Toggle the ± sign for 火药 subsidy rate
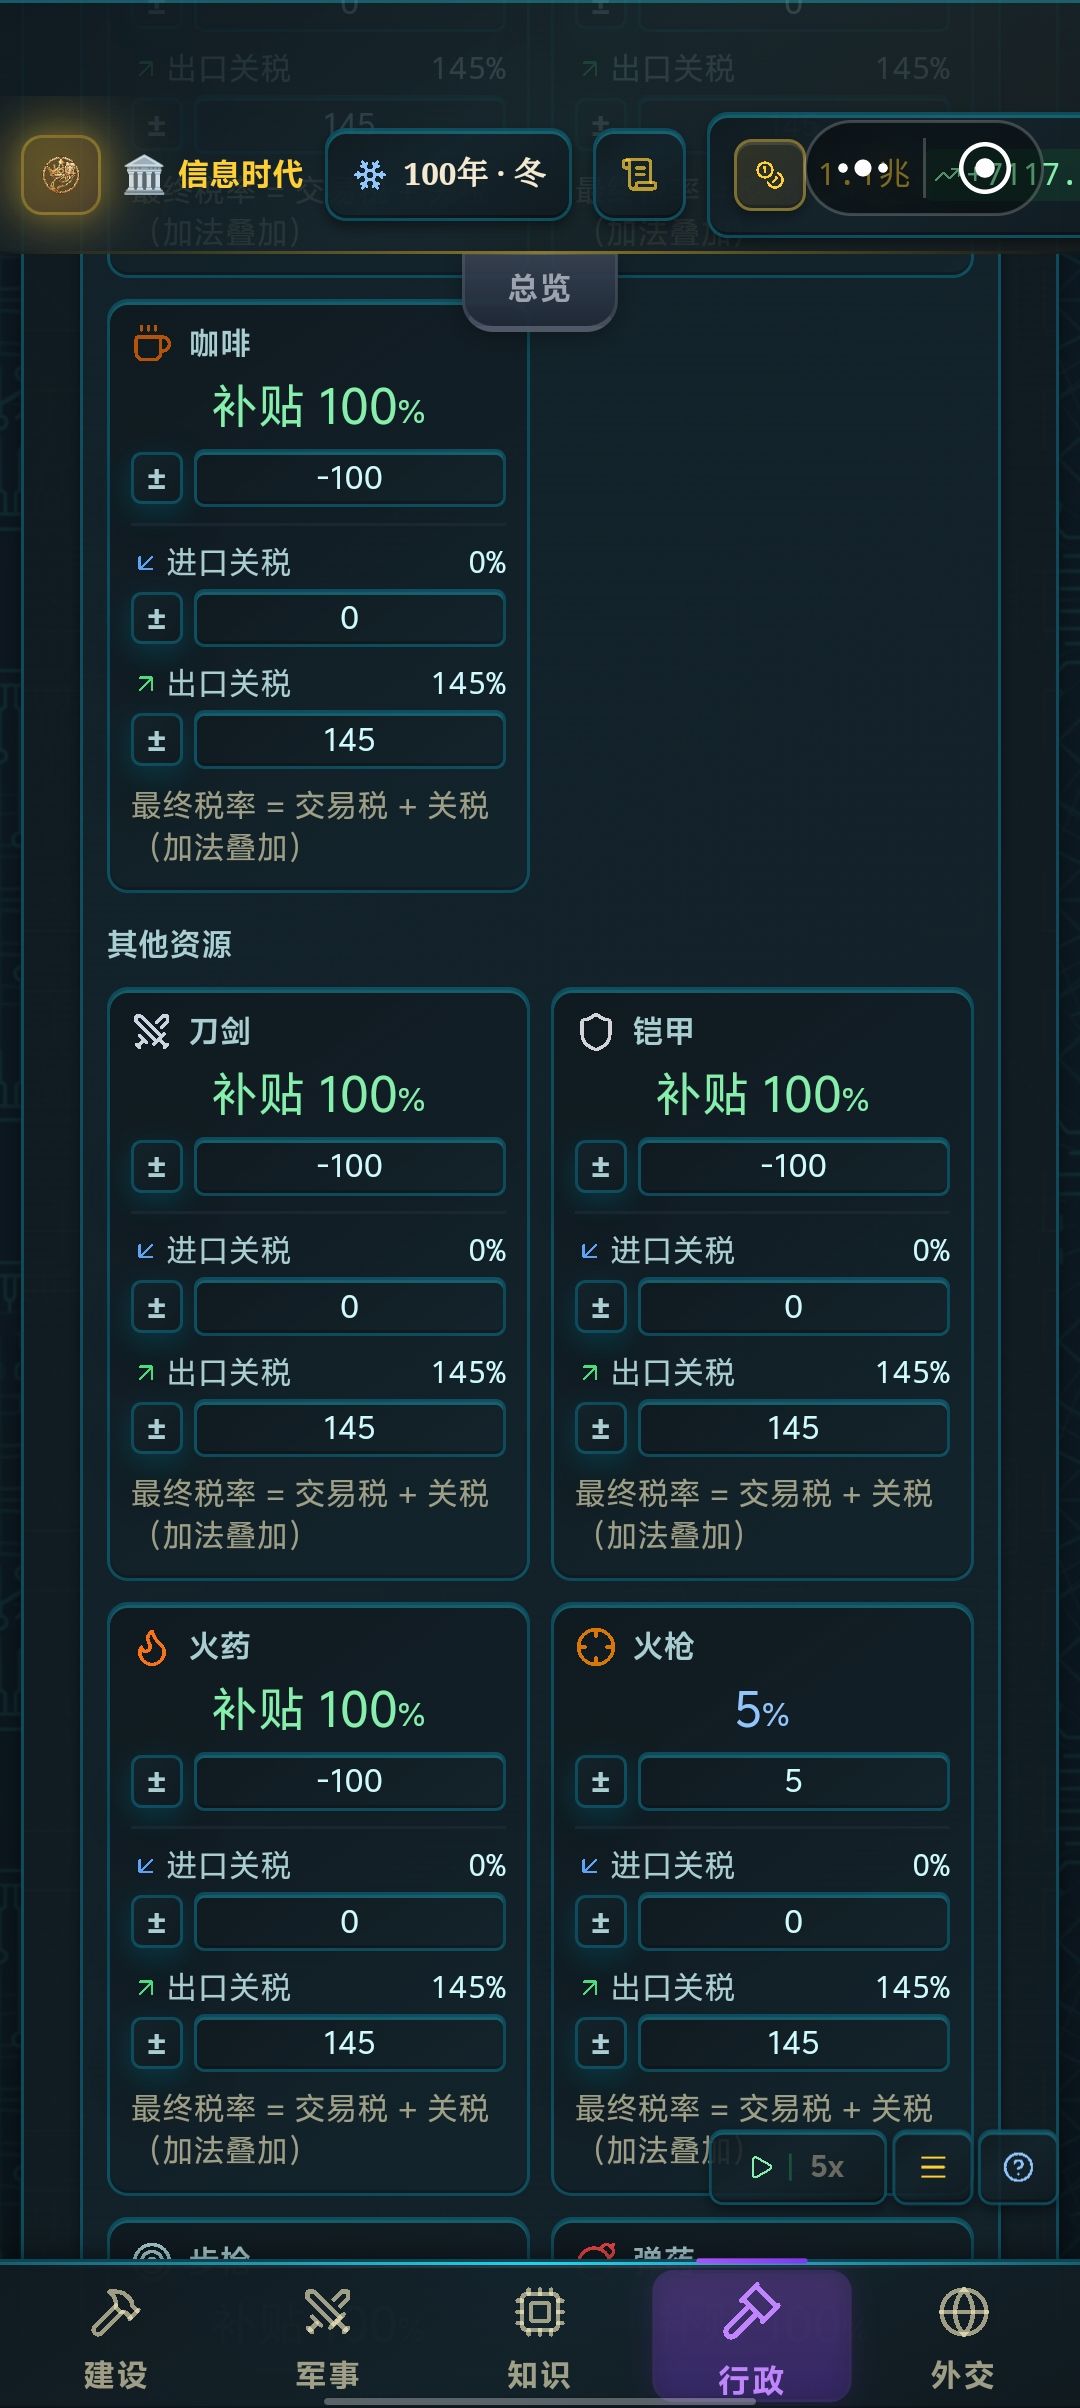Viewport: 1080px width, 2408px height. 157,1781
